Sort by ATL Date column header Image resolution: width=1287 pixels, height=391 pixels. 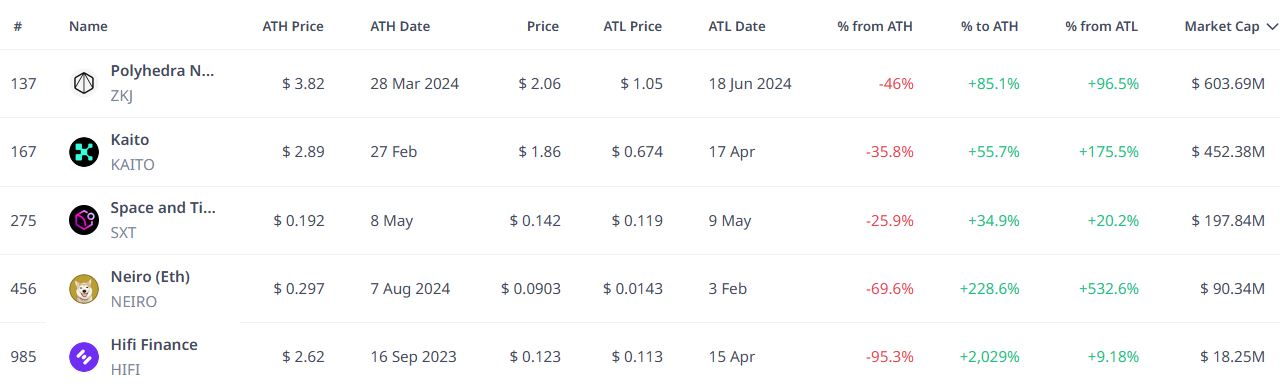[x=737, y=27]
